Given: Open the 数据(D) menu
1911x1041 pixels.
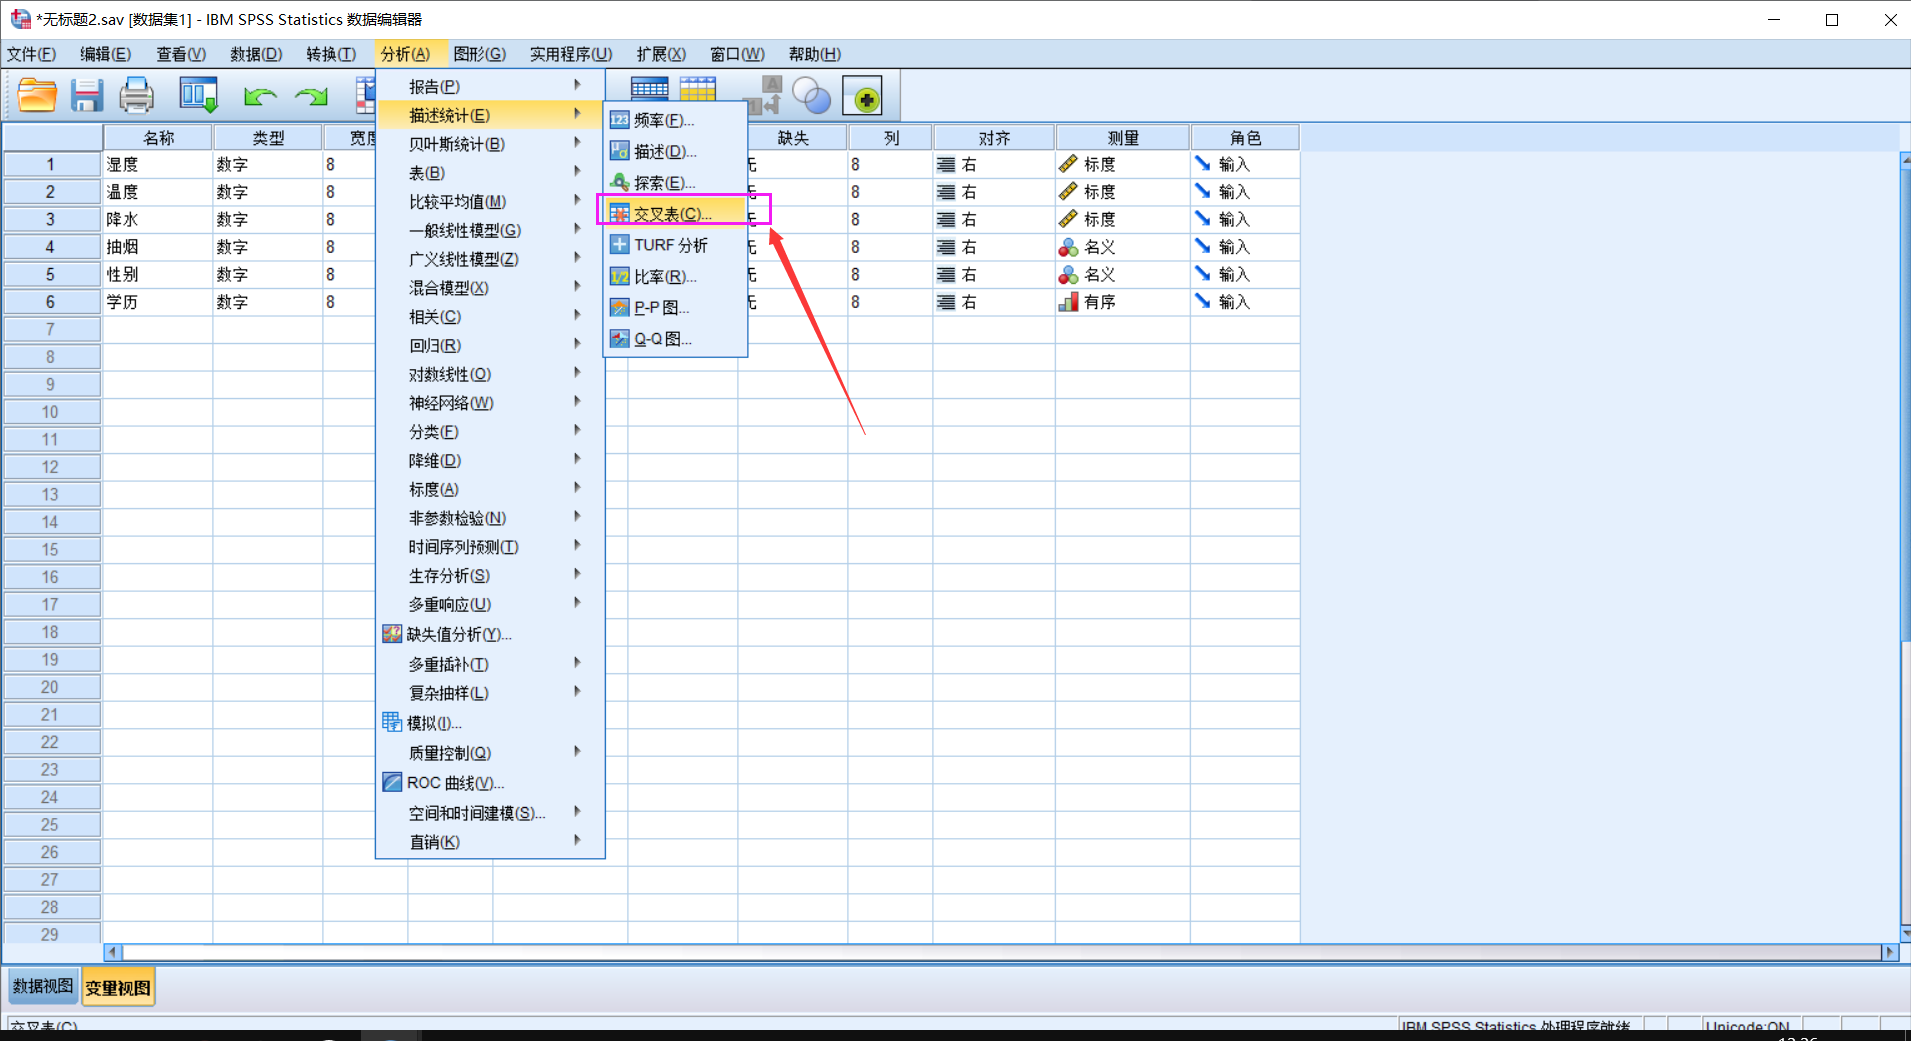Looking at the screenshot, I should (x=256, y=54).
